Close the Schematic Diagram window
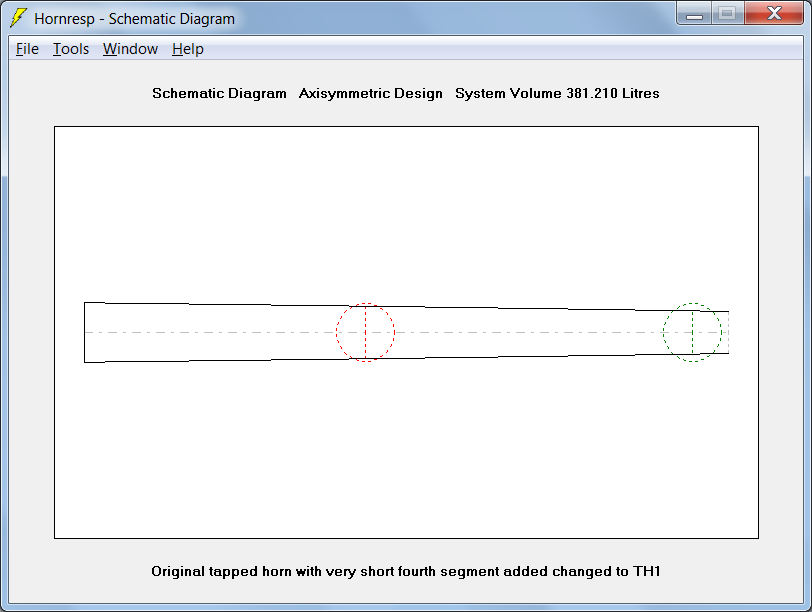This screenshot has height=612, width=812. click(x=774, y=13)
